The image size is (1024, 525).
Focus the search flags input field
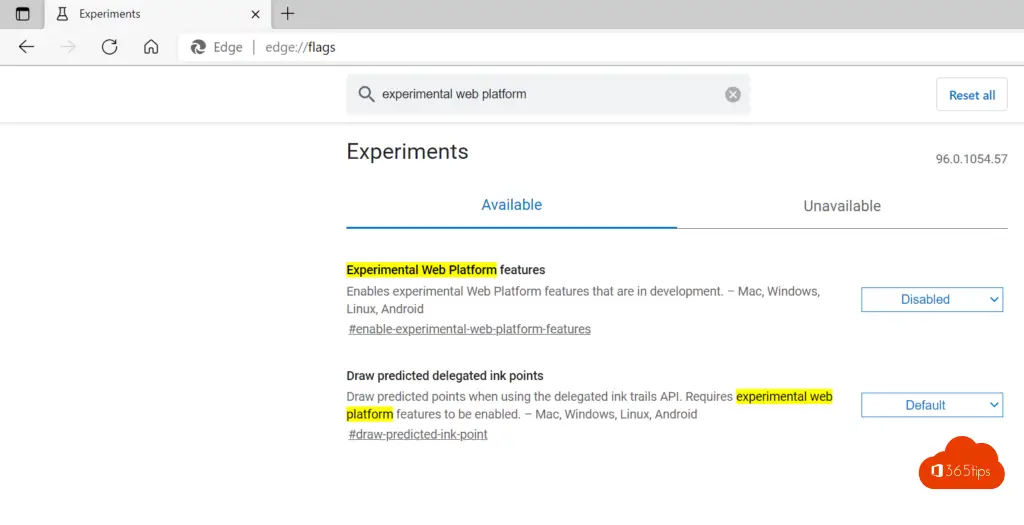pos(545,94)
